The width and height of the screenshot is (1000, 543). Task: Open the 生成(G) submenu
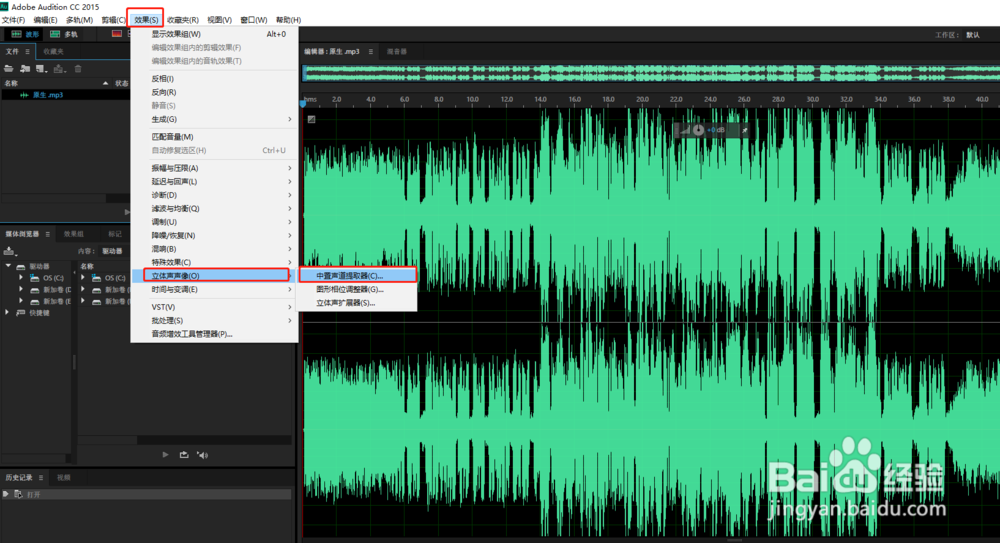[x=215, y=119]
